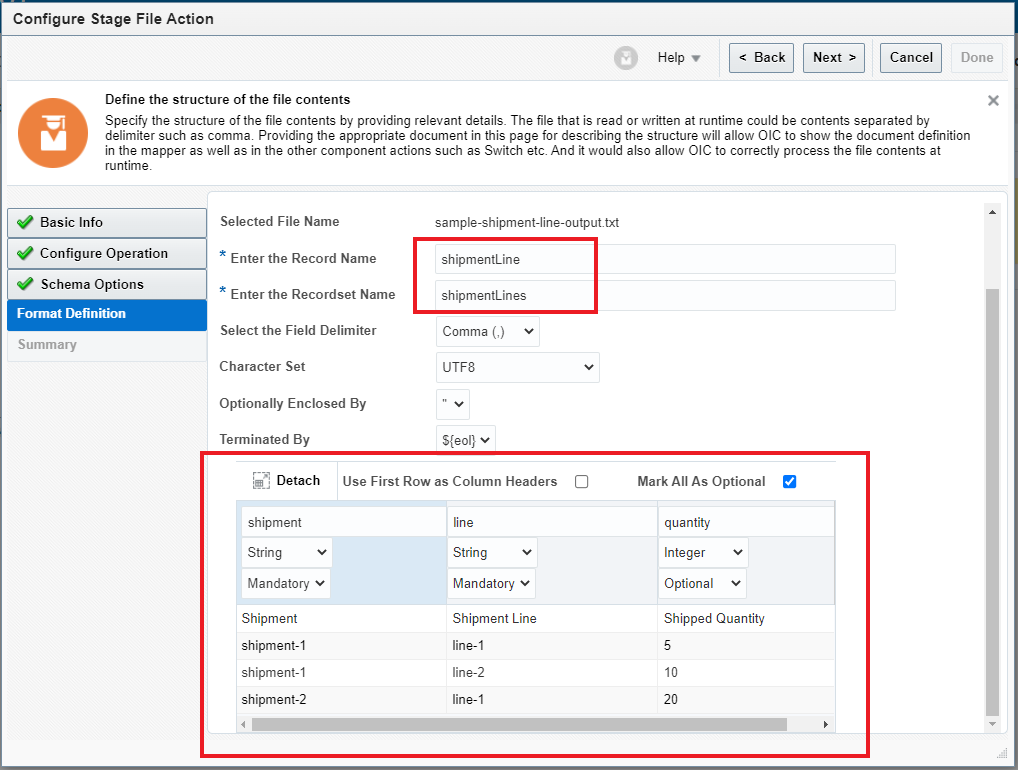Close the description panel with the X
The width and height of the screenshot is (1018, 770).
point(993,101)
